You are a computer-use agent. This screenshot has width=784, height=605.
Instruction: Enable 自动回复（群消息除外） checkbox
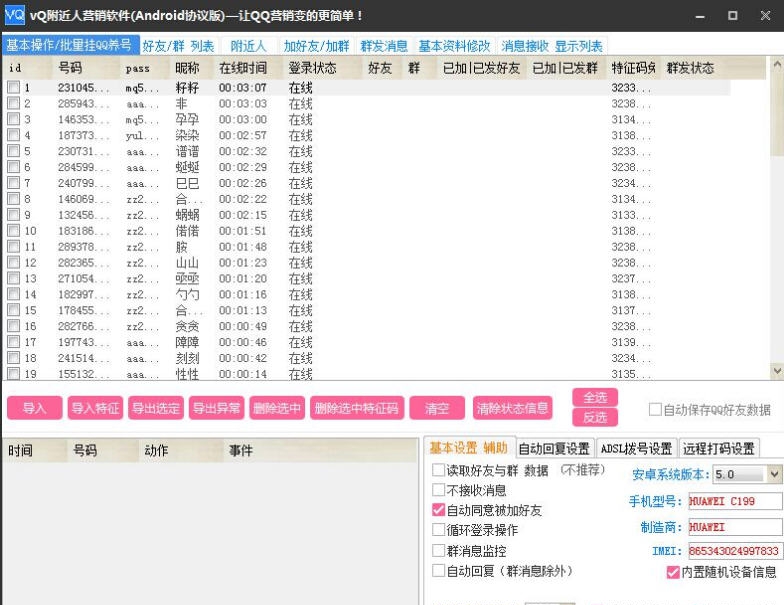(x=438, y=570)
